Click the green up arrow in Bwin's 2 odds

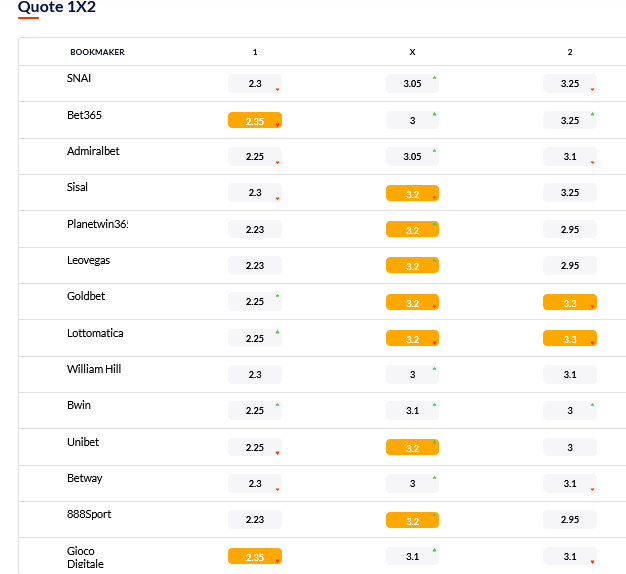592,405
